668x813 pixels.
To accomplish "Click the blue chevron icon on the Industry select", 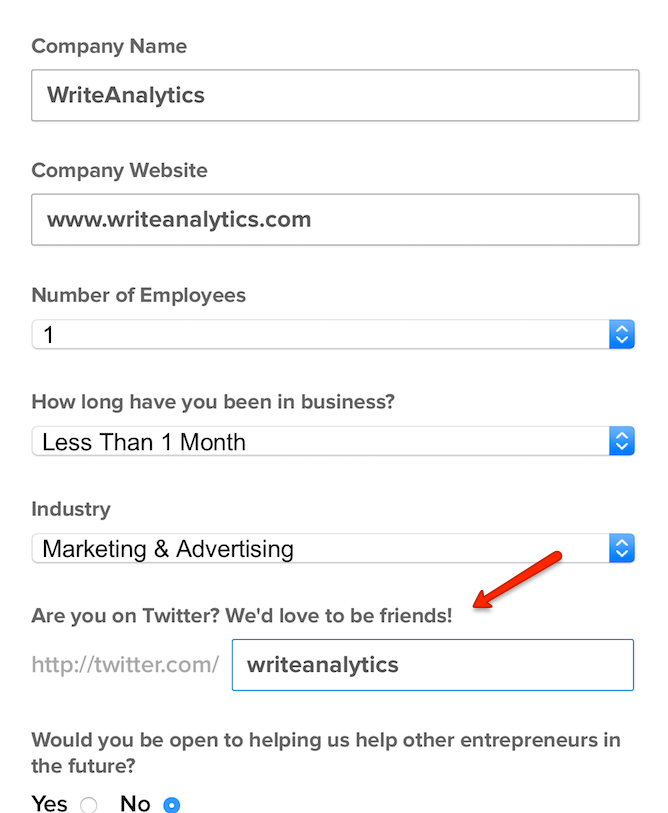I will (621, 548).
